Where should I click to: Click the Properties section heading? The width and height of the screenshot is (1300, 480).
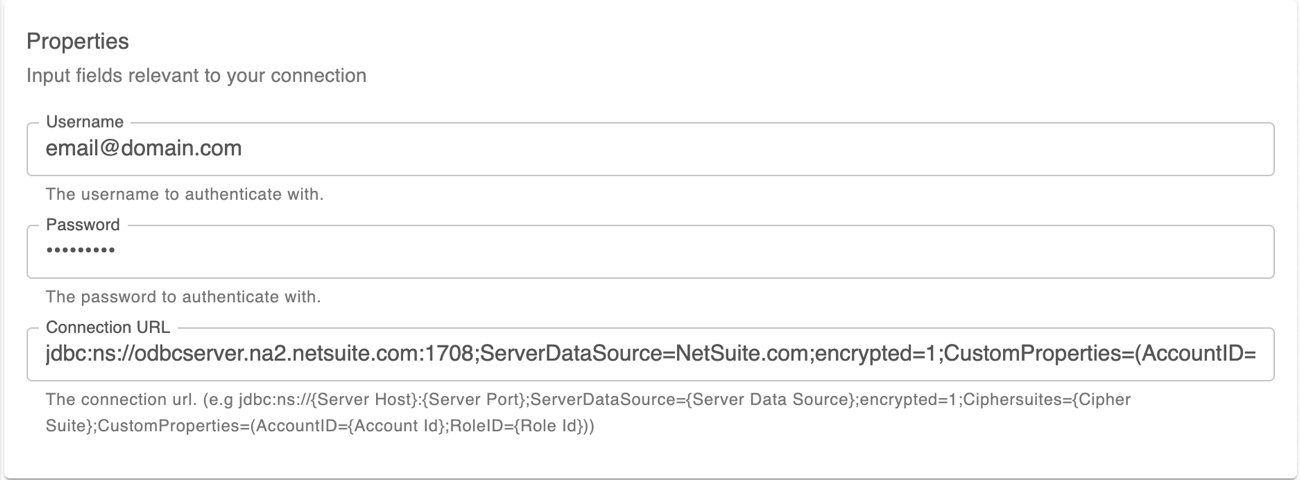[x=78, y=43]
